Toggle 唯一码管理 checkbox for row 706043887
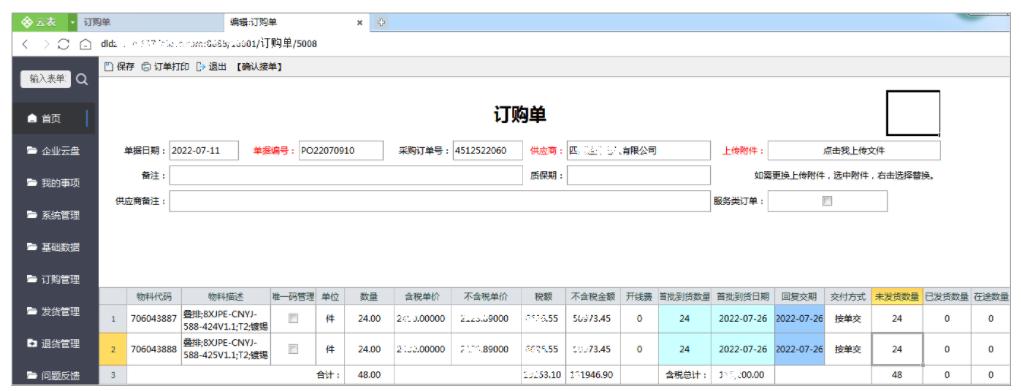Screen dimensions: 1021x391 (x=293, y=318)
